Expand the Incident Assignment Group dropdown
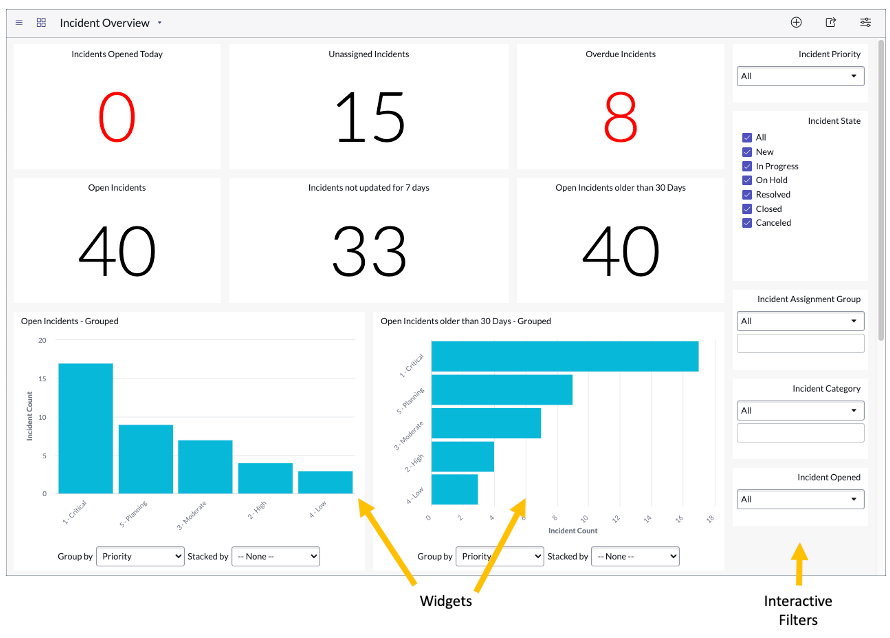Image resolution: width=890 pixels, height=638 pixels. click(x=800, y=320)
